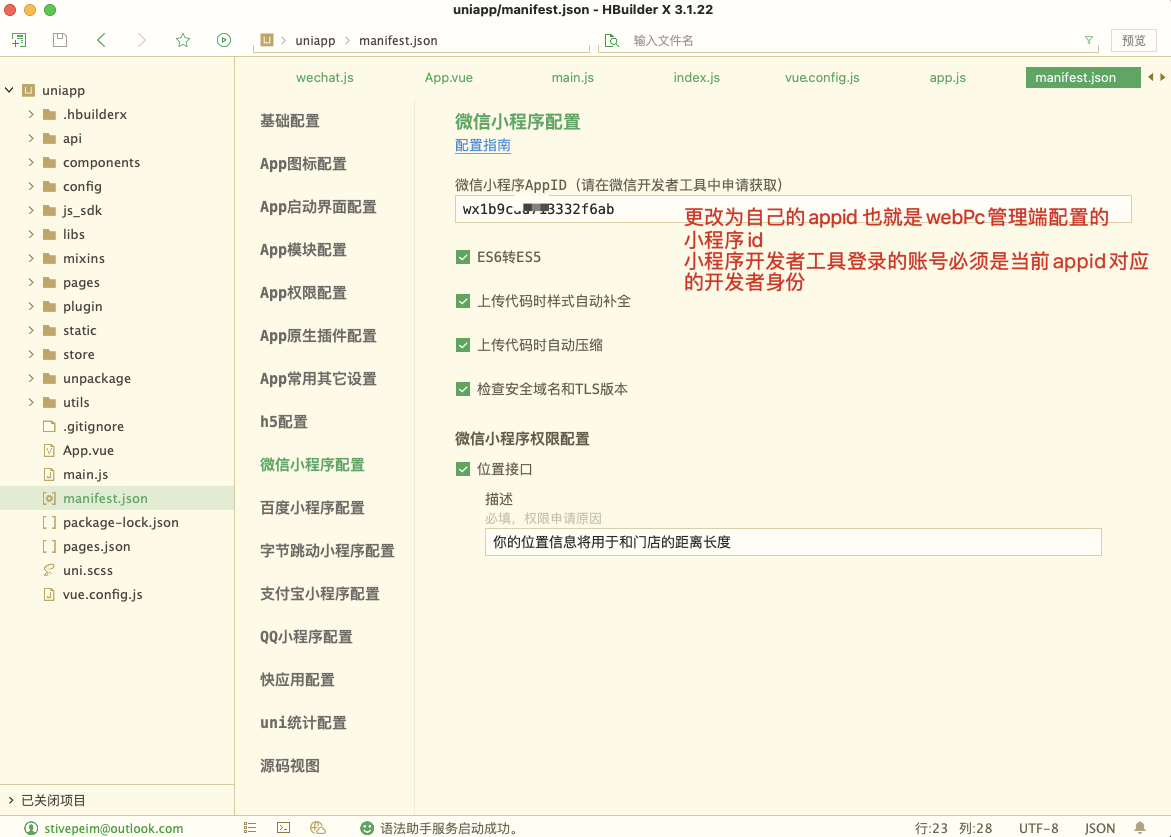The width and height of the screenshot is (1171, 837).
Task: Click the browser preview icon in status bar
Action: [317, 828]
